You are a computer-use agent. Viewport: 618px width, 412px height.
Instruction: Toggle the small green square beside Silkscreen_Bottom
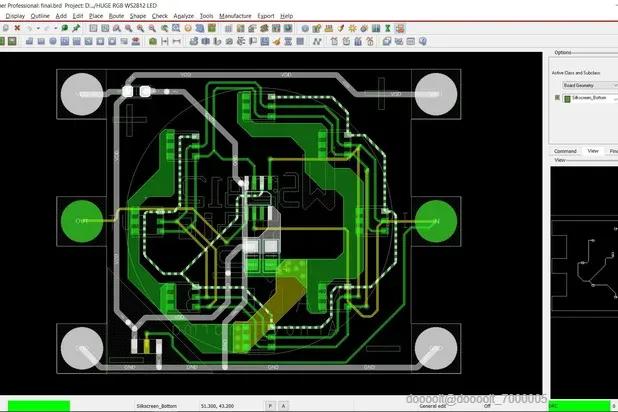click(557, 97)
